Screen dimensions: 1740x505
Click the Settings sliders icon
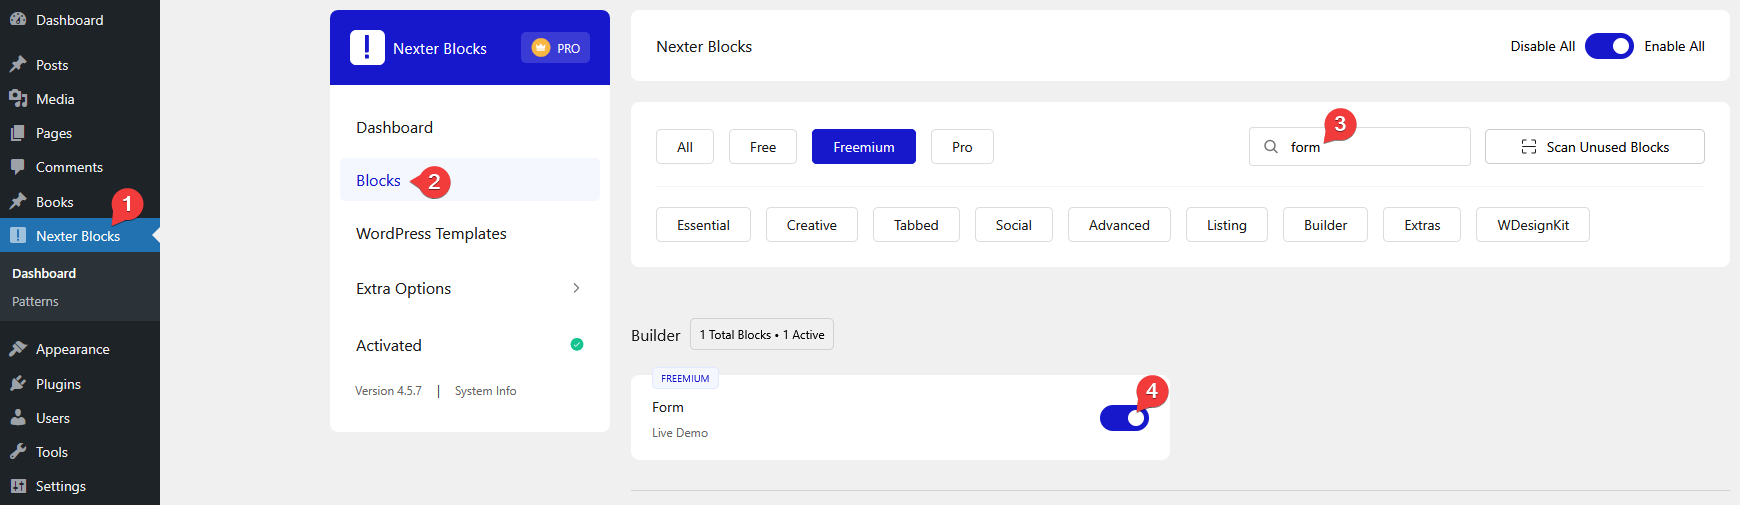[18, 486]
